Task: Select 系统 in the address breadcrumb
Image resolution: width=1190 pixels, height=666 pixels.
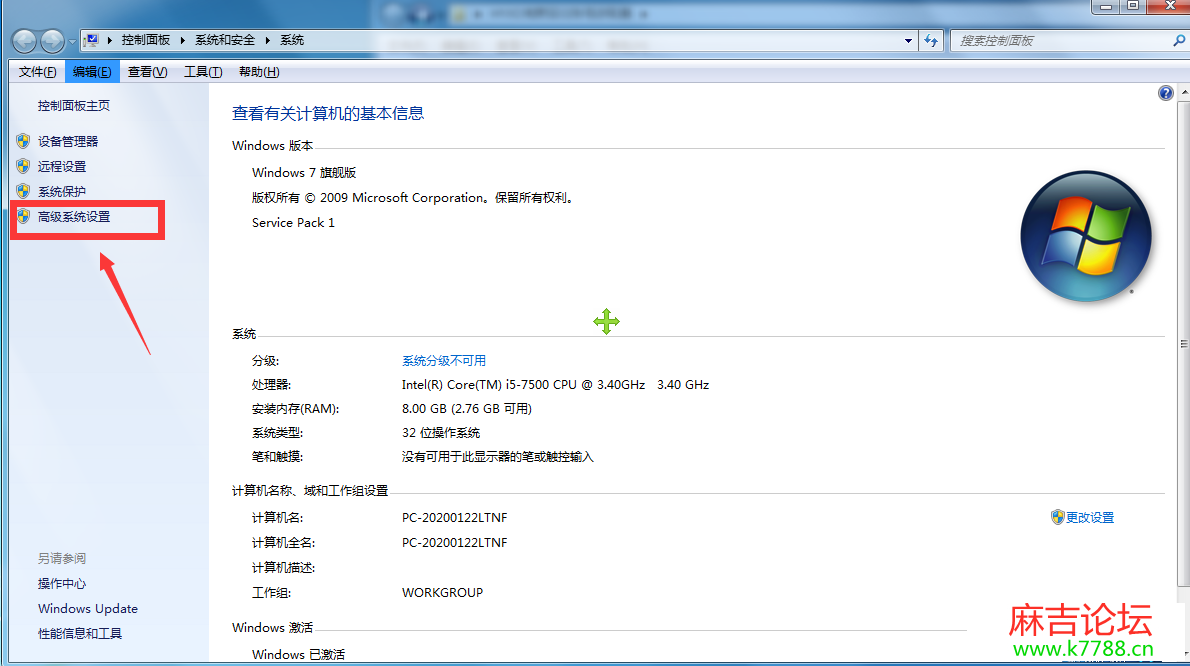Action: click(292, 39)
